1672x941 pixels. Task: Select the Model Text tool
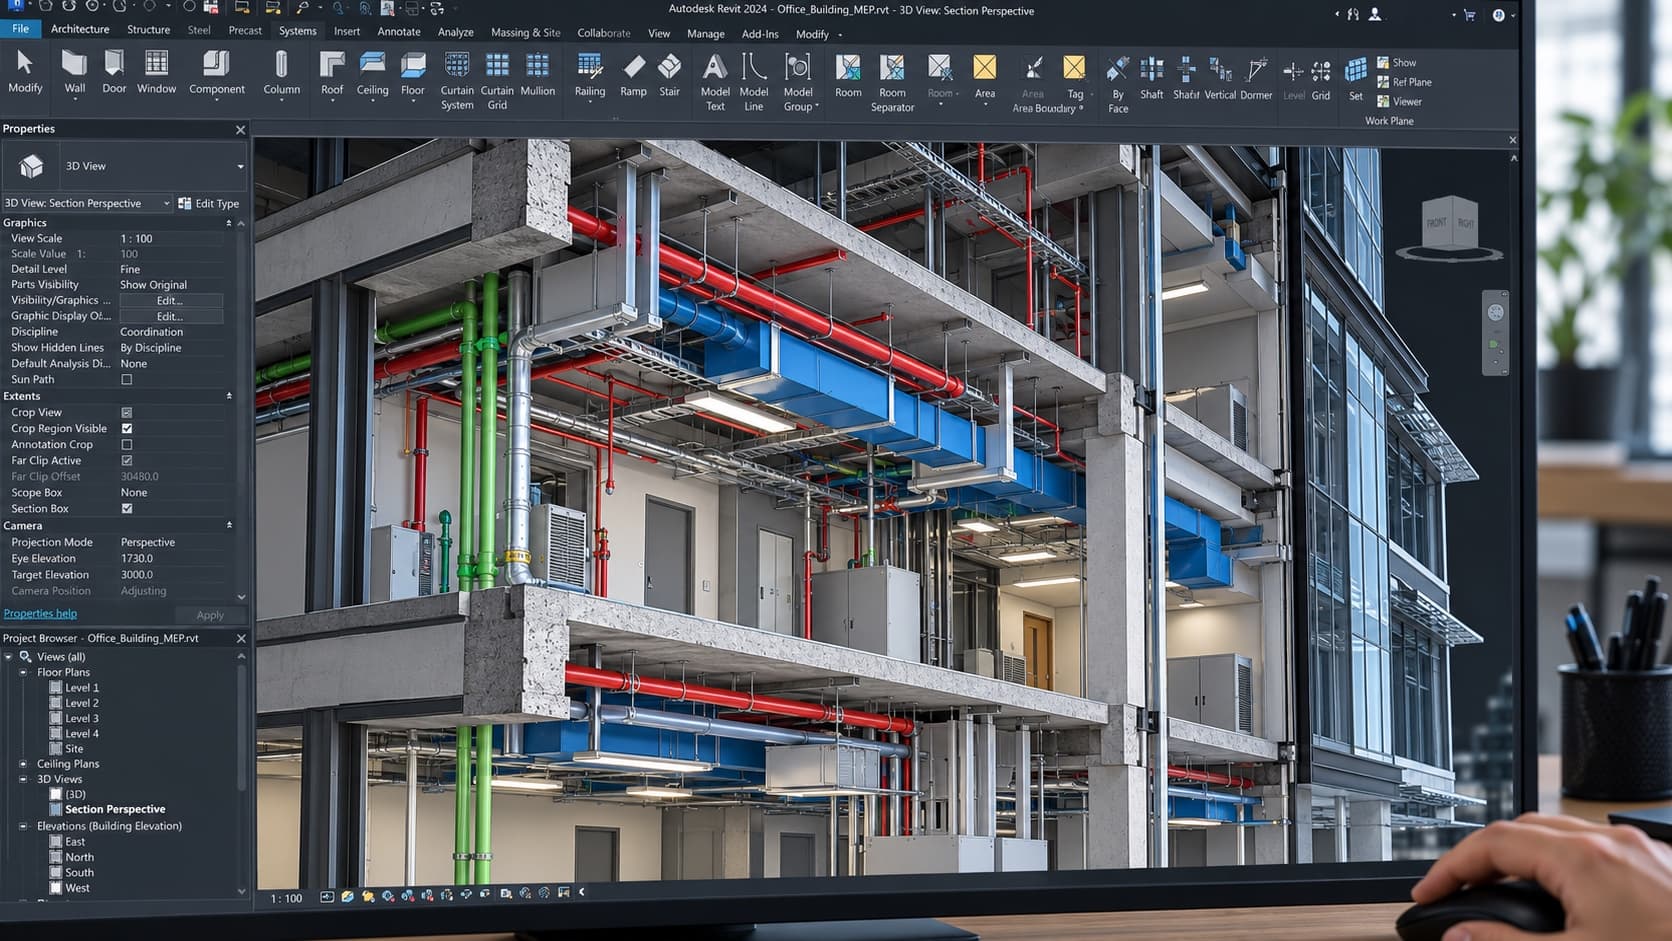715,81
